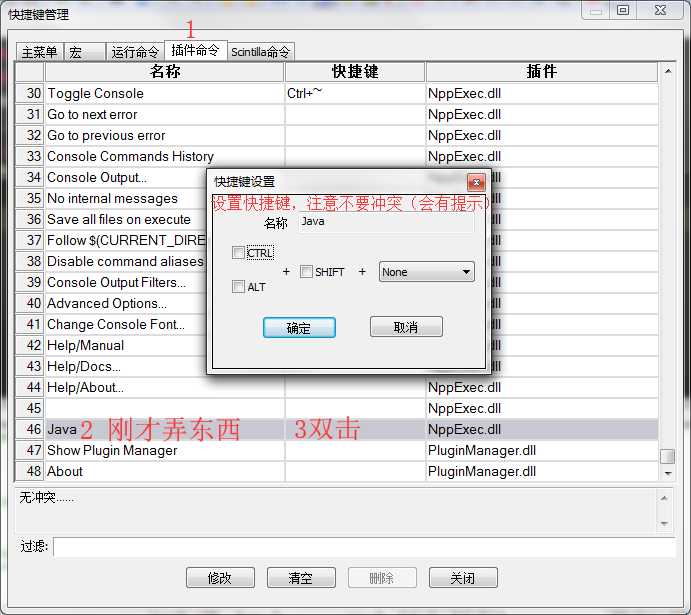The image size is (691, 615).
Task: Select the Console Commands History row
Action: pyautogui.click(x=337, y=156)
